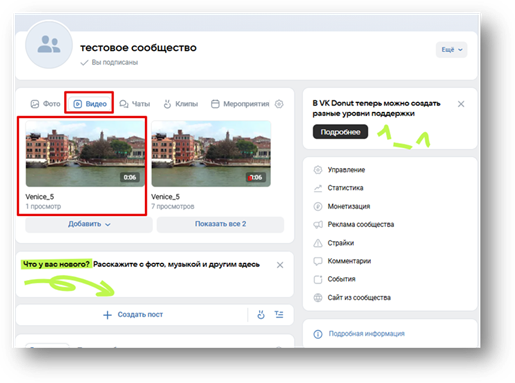The height and width of the screenshot is (383, 515).
Task: Open the Фото tab
Action: (45, 104)
